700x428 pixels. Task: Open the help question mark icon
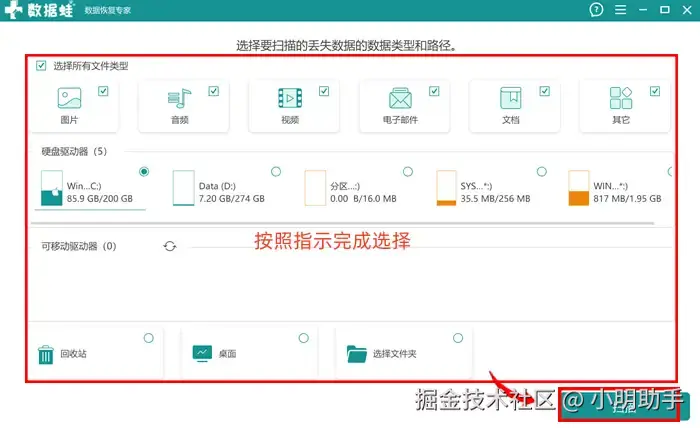pos(596,9)
